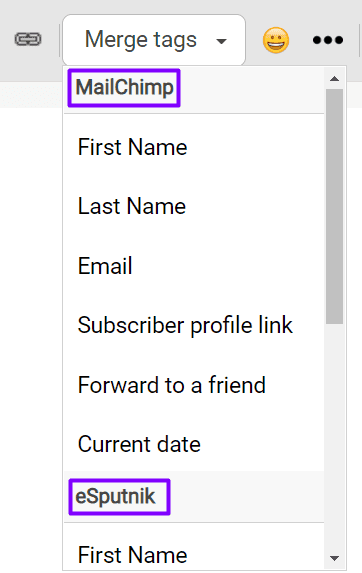This screenshot has width=362, height=573.
Task: Select Forward to a friend tag
Action: tap(194, 385)
